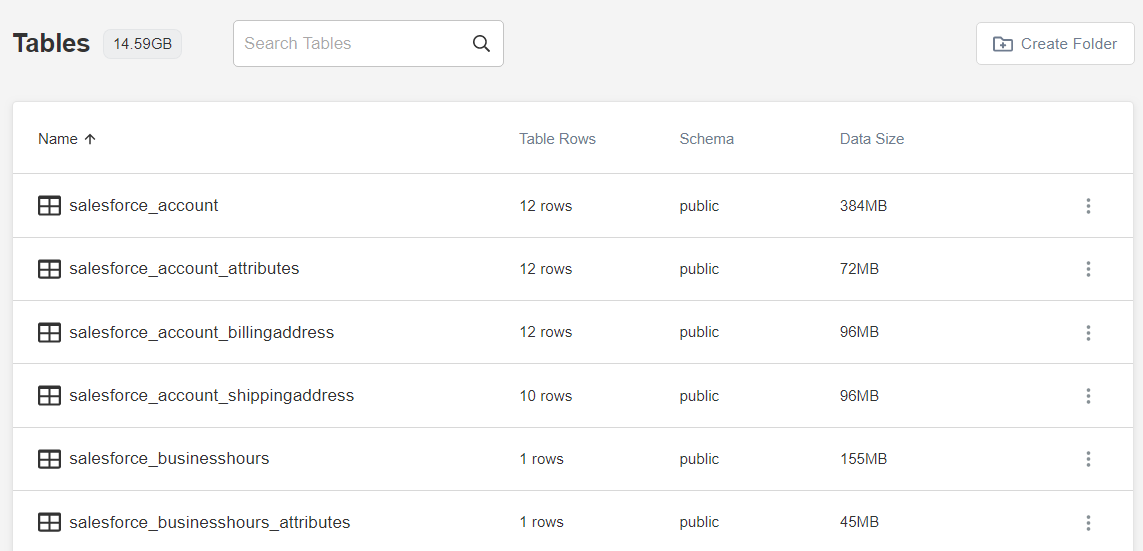Sort by the Name column header
This screenshot has height=551, width=1143.
[58, 139]
